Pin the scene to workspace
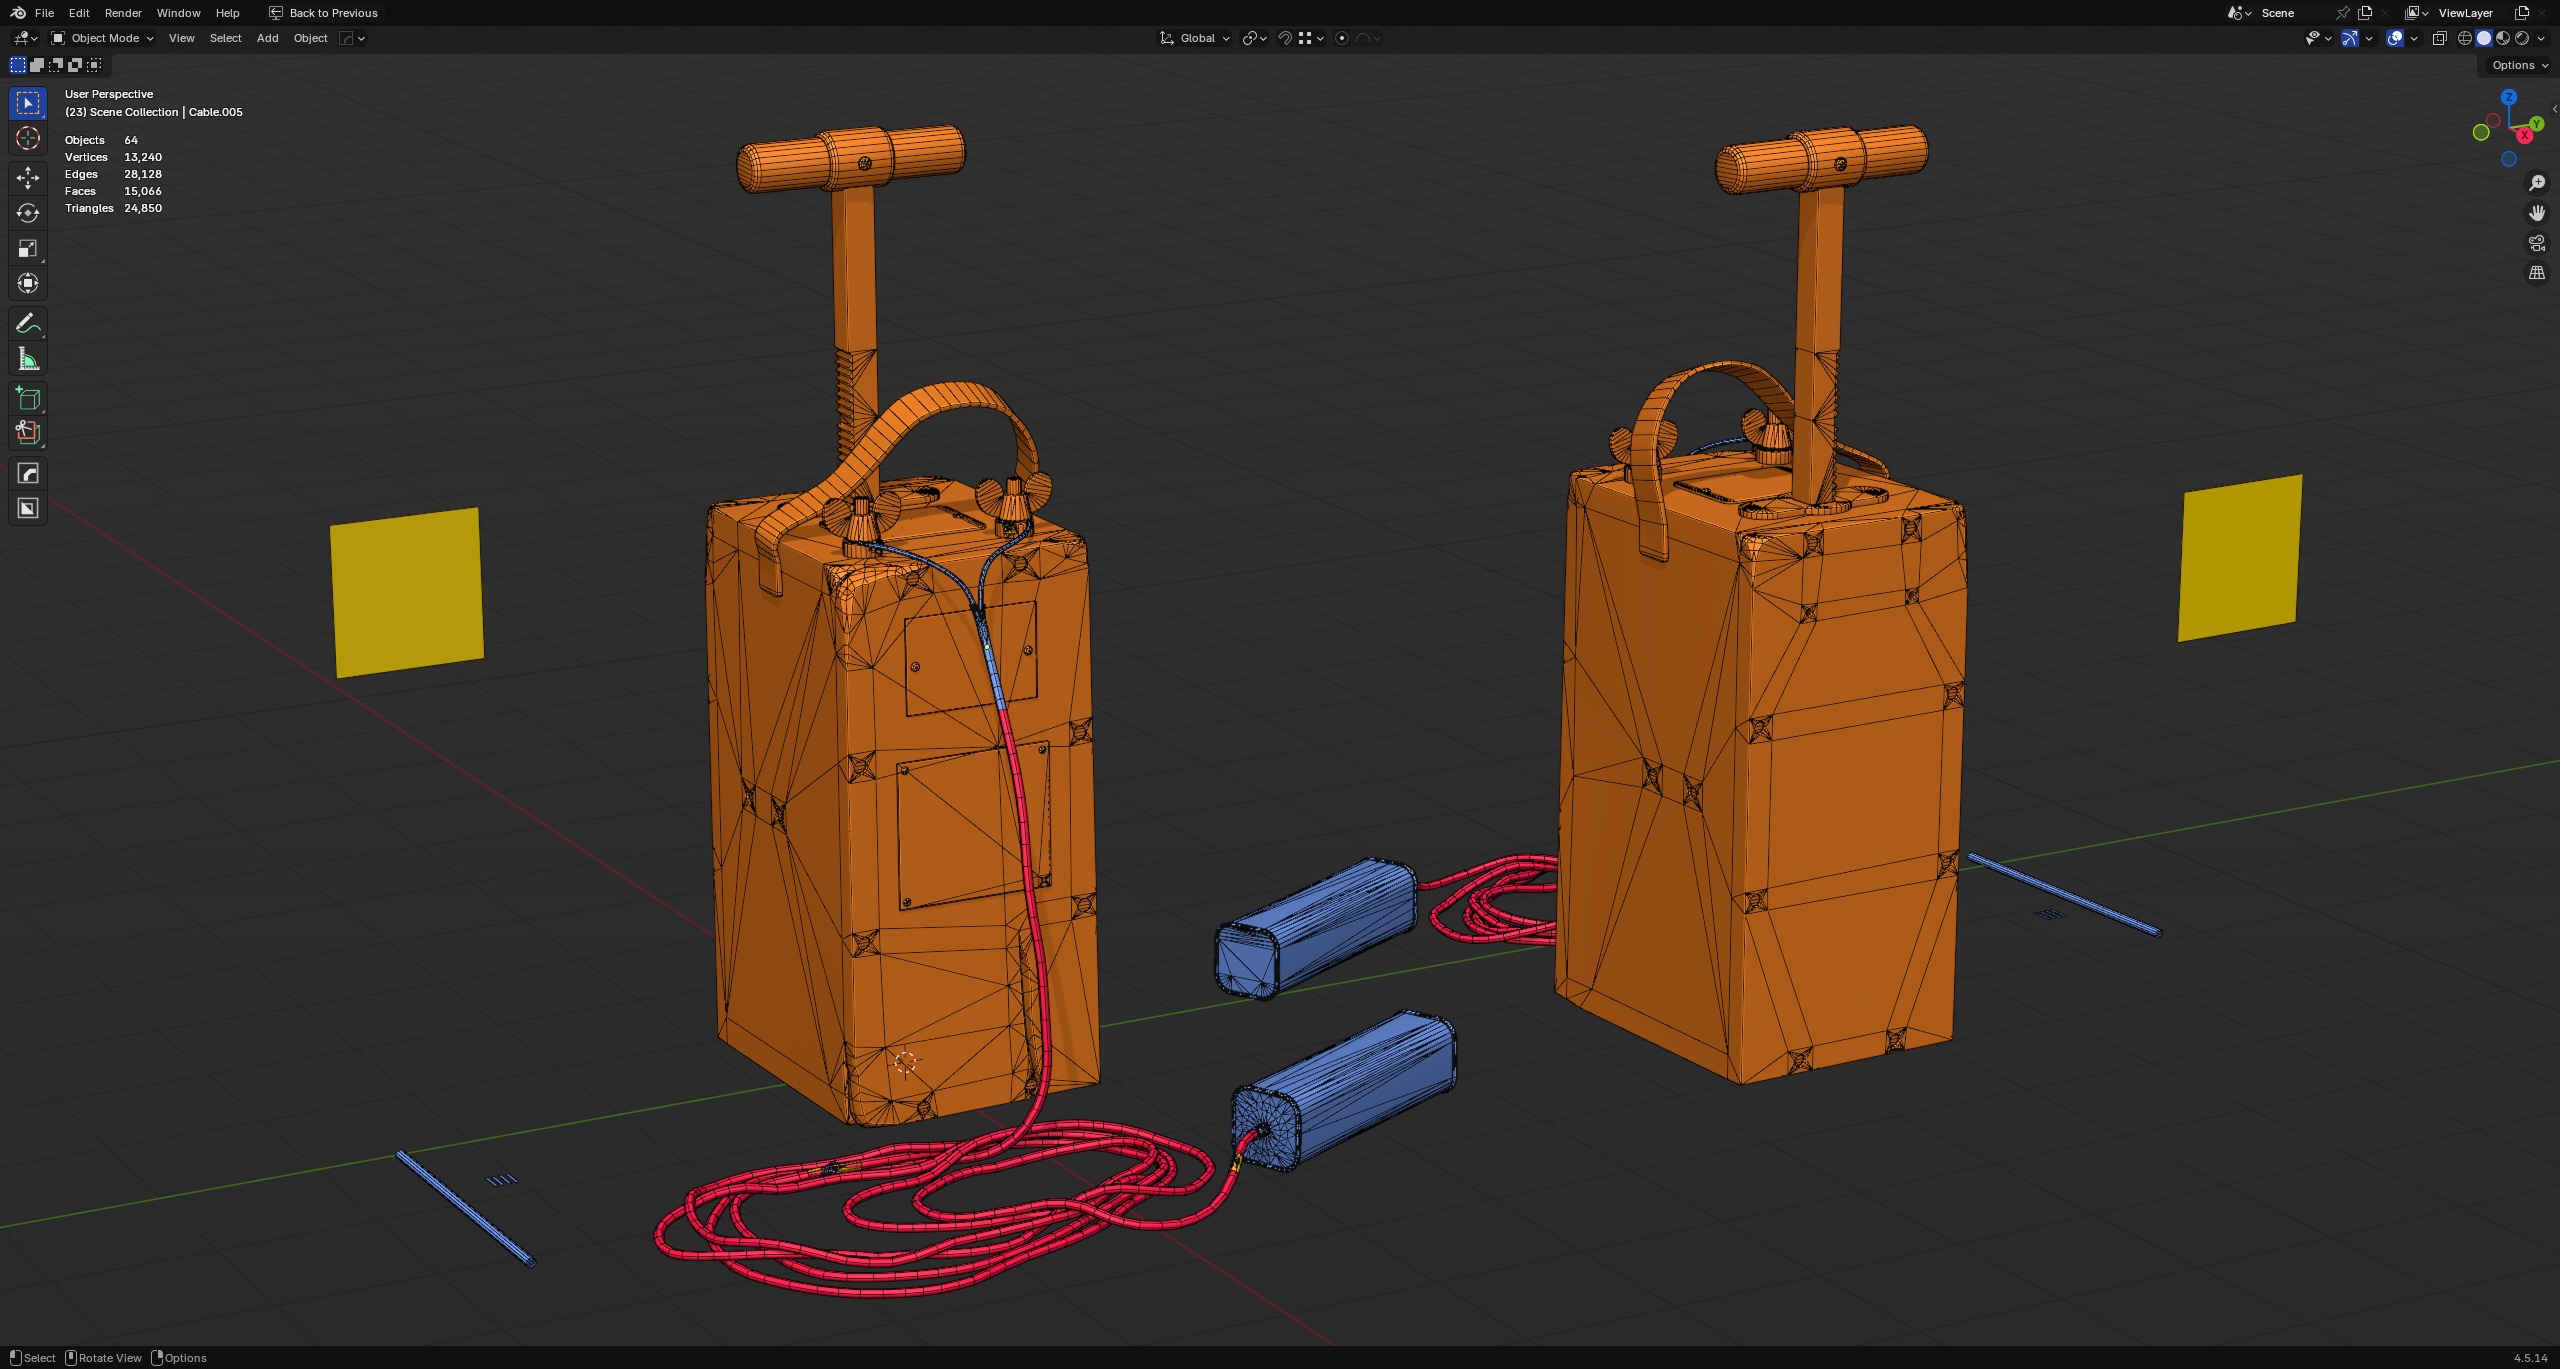 [x=2342, y=13]
